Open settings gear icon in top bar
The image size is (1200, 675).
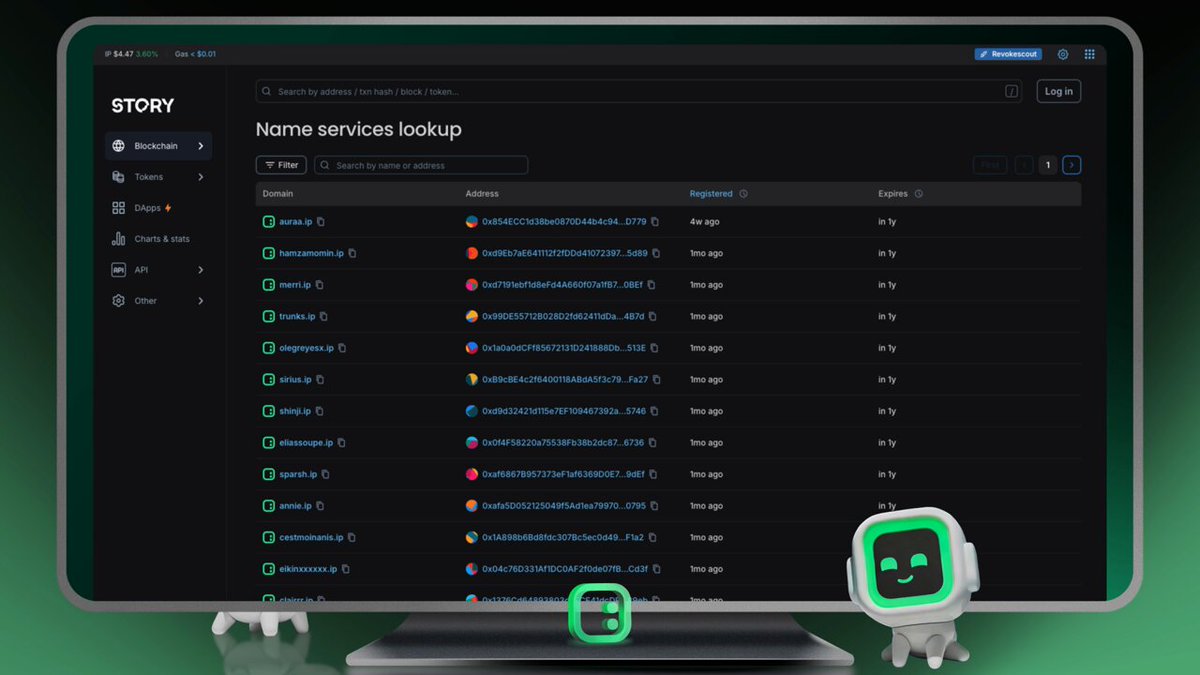(1063, 54)
